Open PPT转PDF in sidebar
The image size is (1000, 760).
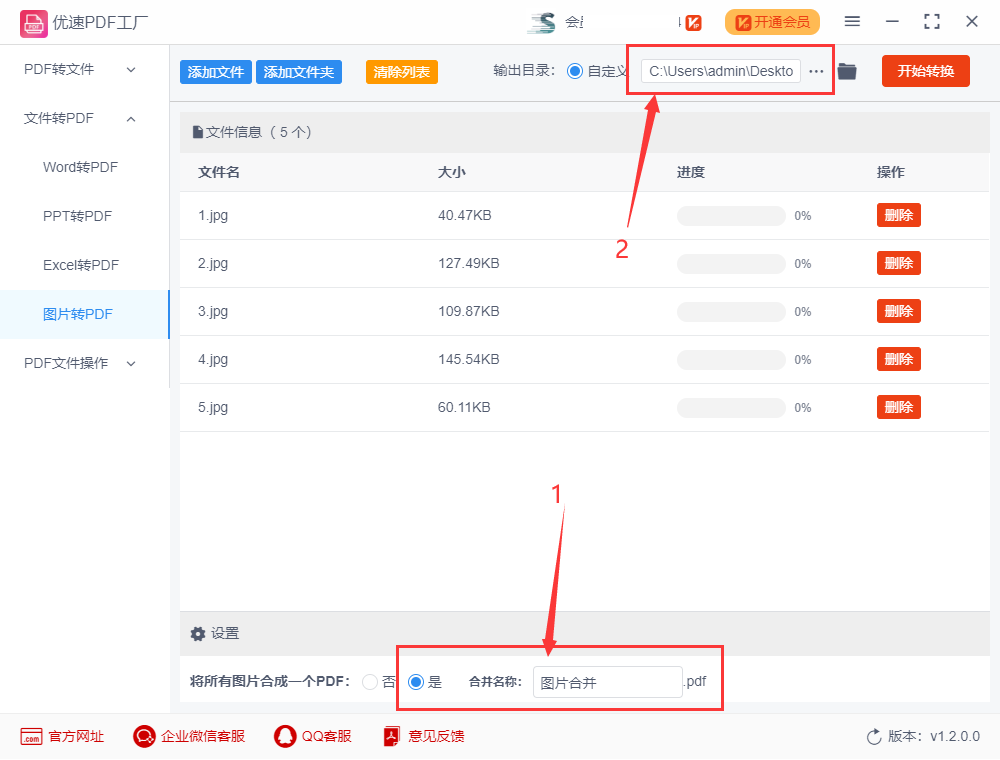[77, 216]
